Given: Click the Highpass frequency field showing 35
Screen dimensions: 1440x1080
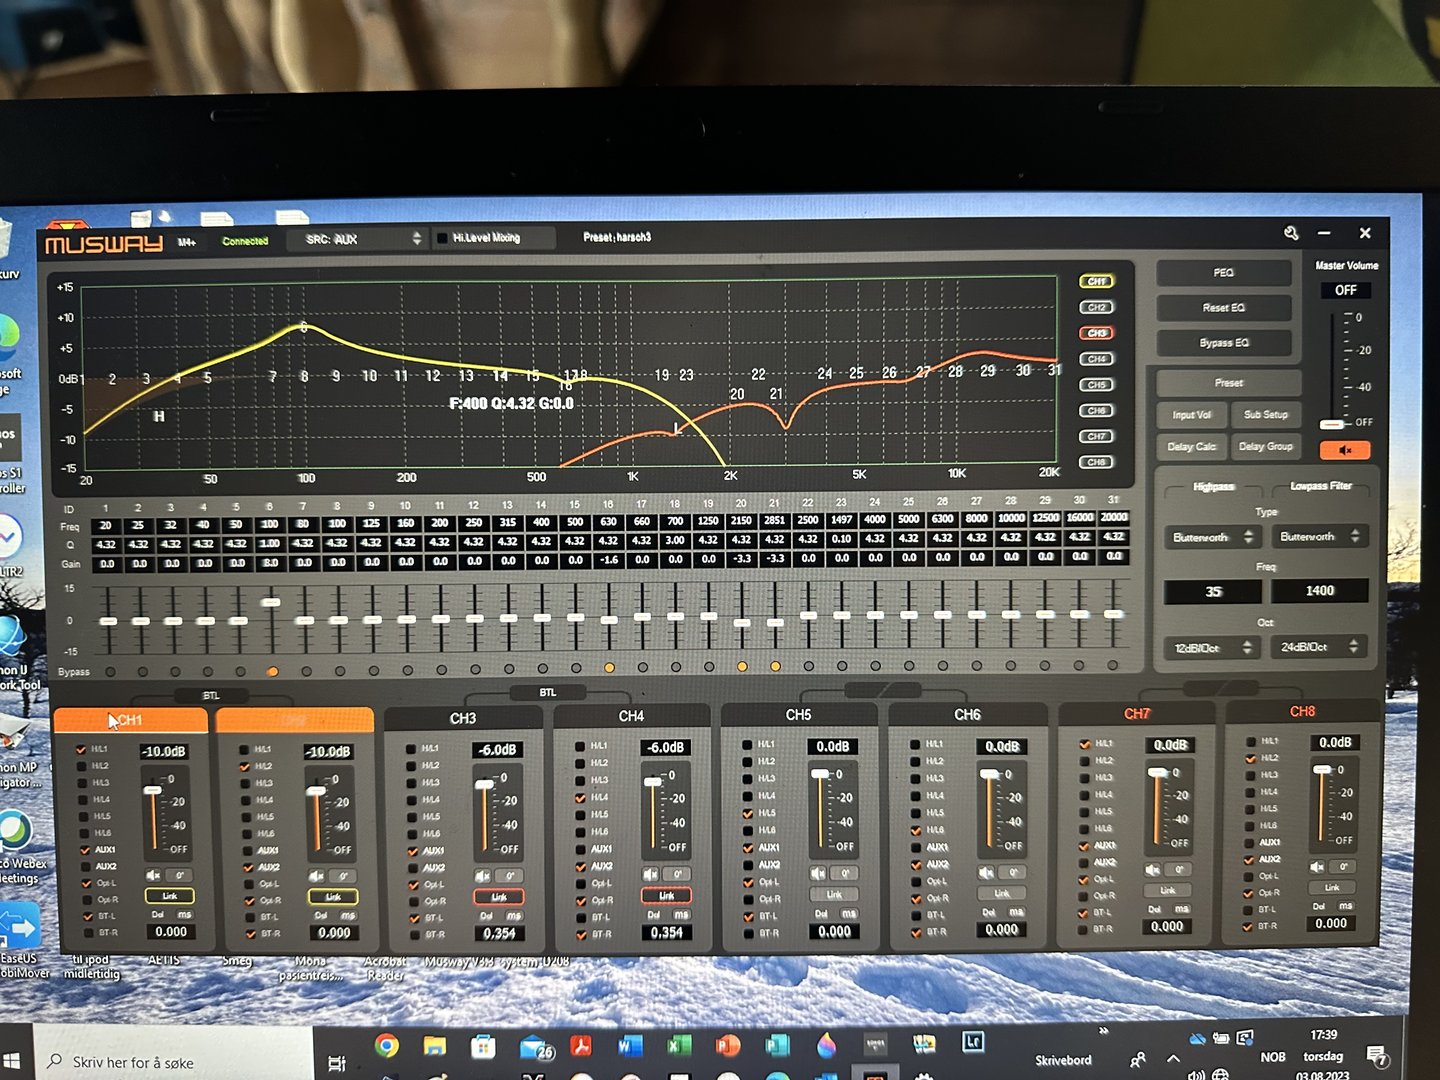Looking at the screenshot, I should click(1212, 592).
